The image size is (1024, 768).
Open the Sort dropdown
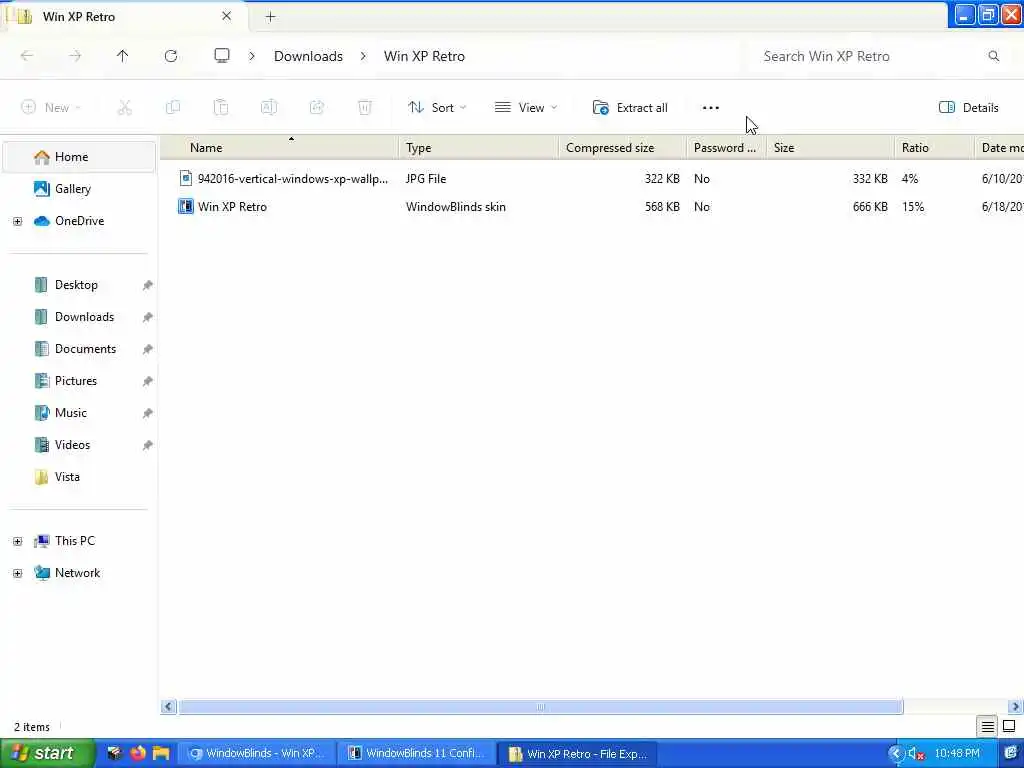(x=437, y=108)
